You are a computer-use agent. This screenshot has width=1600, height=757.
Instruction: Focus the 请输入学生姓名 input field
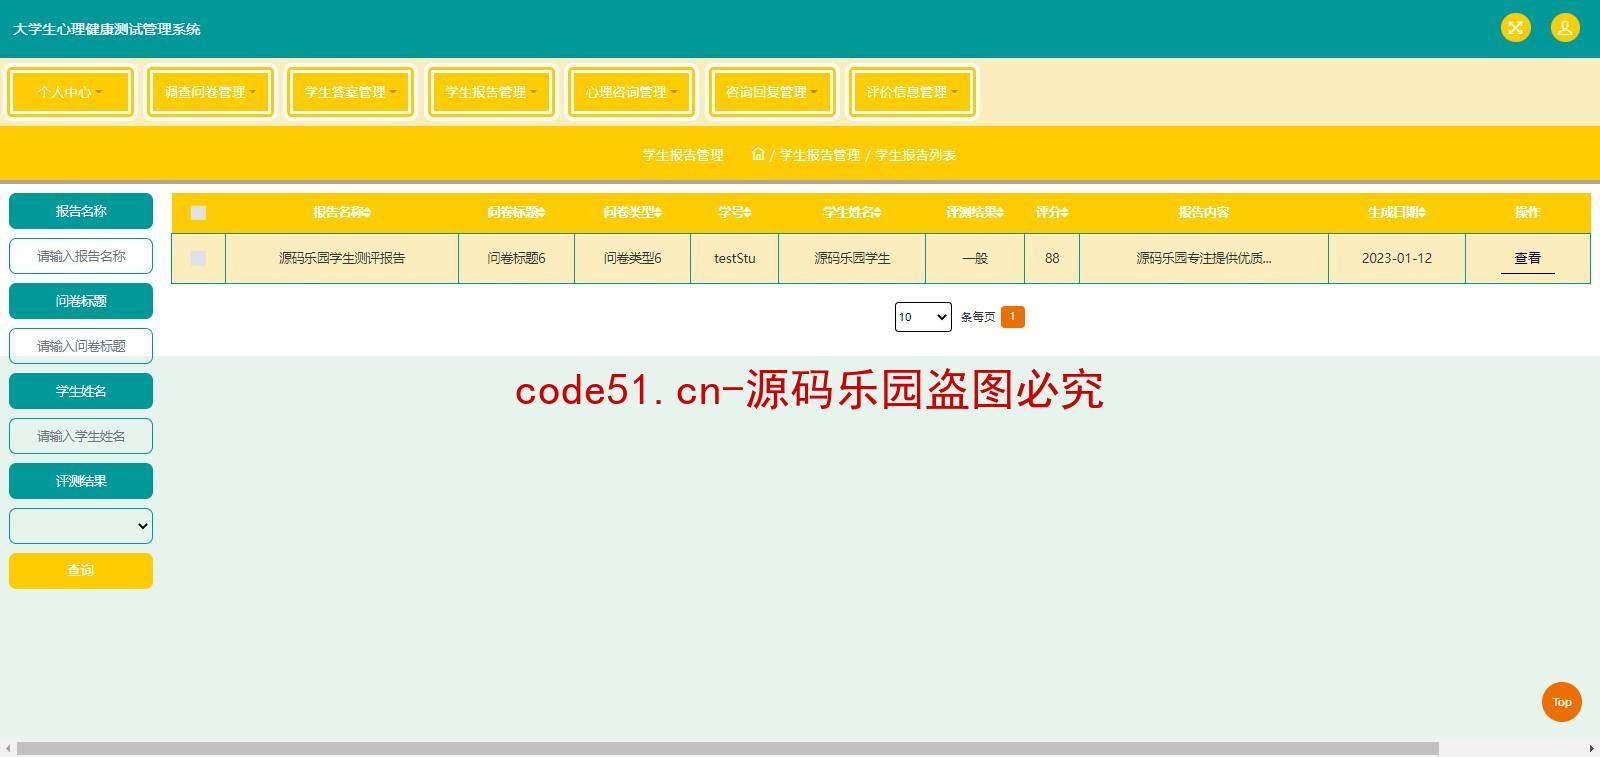[81, 436]
